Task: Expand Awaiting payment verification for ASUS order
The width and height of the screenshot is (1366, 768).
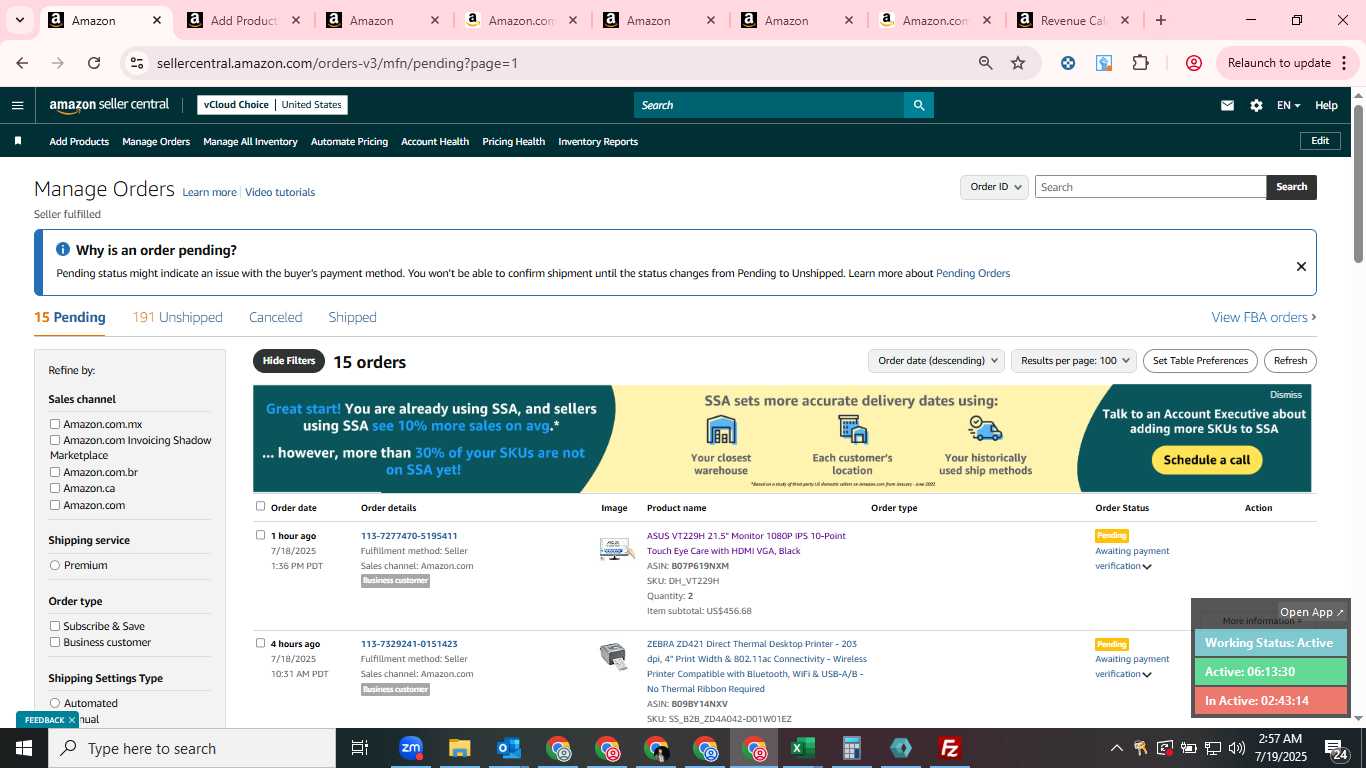Action: 1147,567
